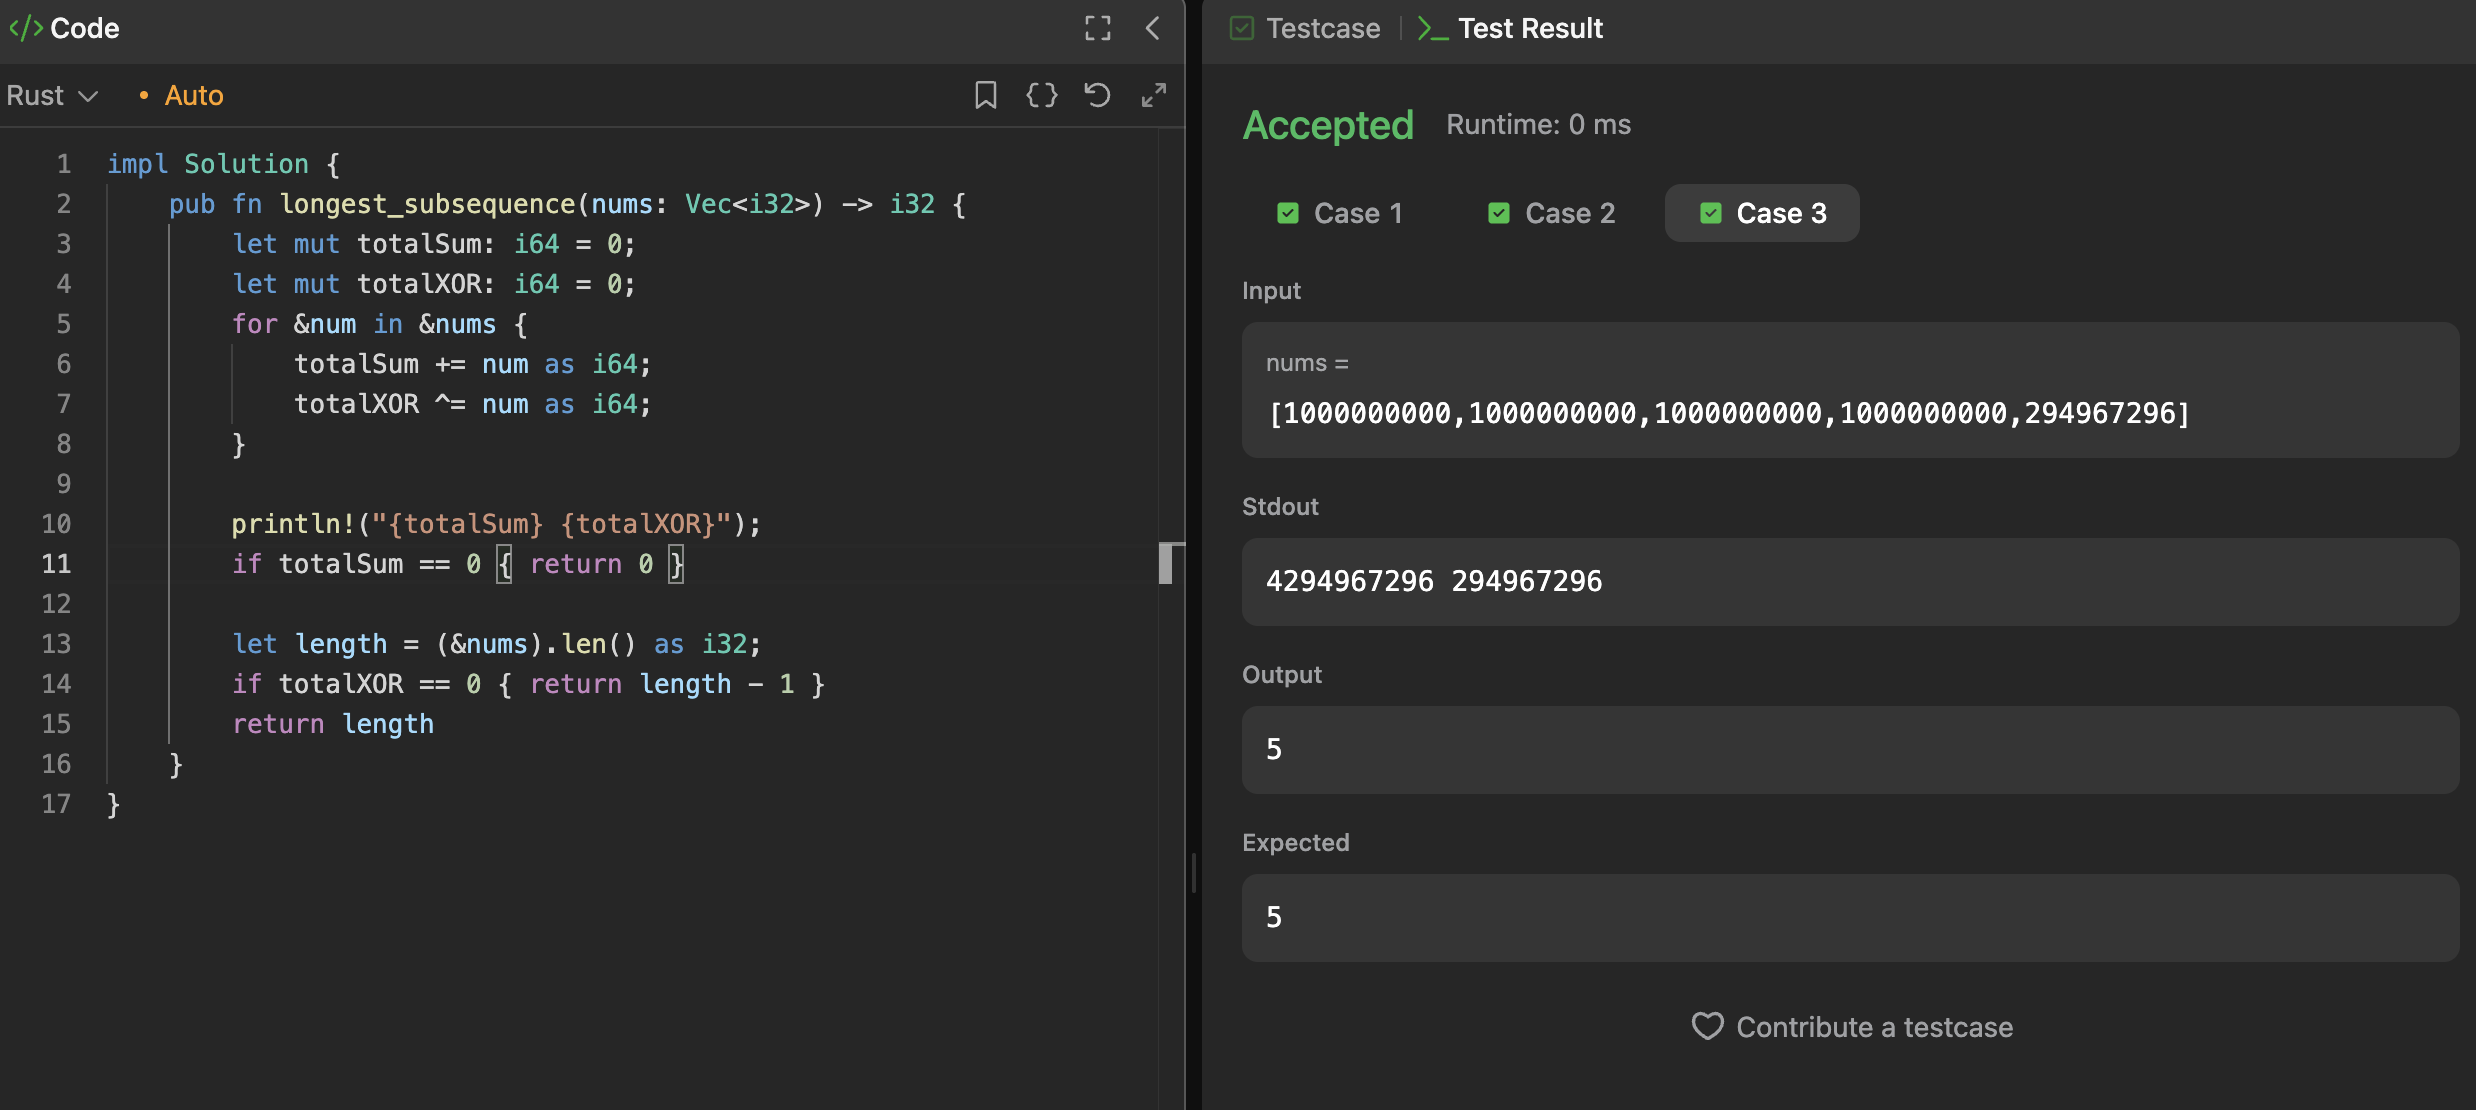The width and height of the screenshot is (2476, 1110).
Task: Click the 'nums =' parameter label
Action: point(1307,363)
